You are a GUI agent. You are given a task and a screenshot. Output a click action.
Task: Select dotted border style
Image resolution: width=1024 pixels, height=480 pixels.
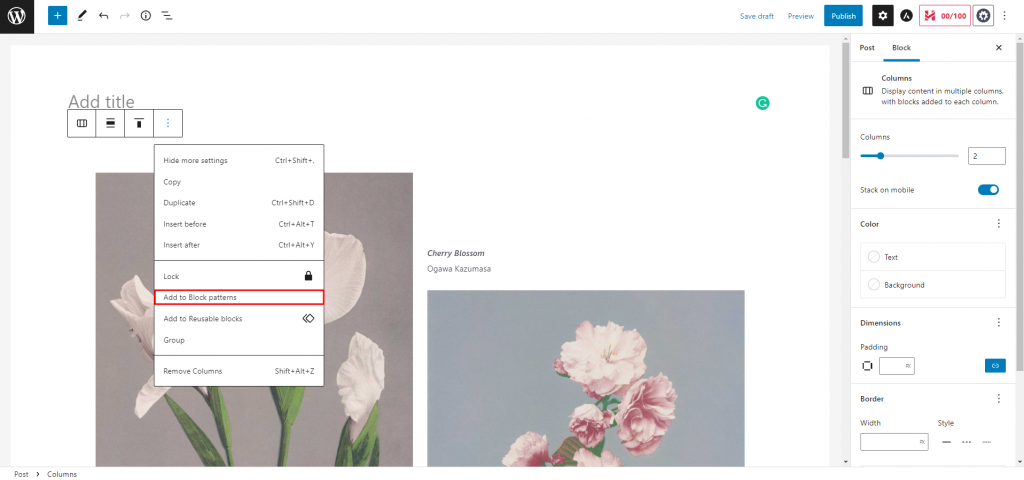click(987, 442)
